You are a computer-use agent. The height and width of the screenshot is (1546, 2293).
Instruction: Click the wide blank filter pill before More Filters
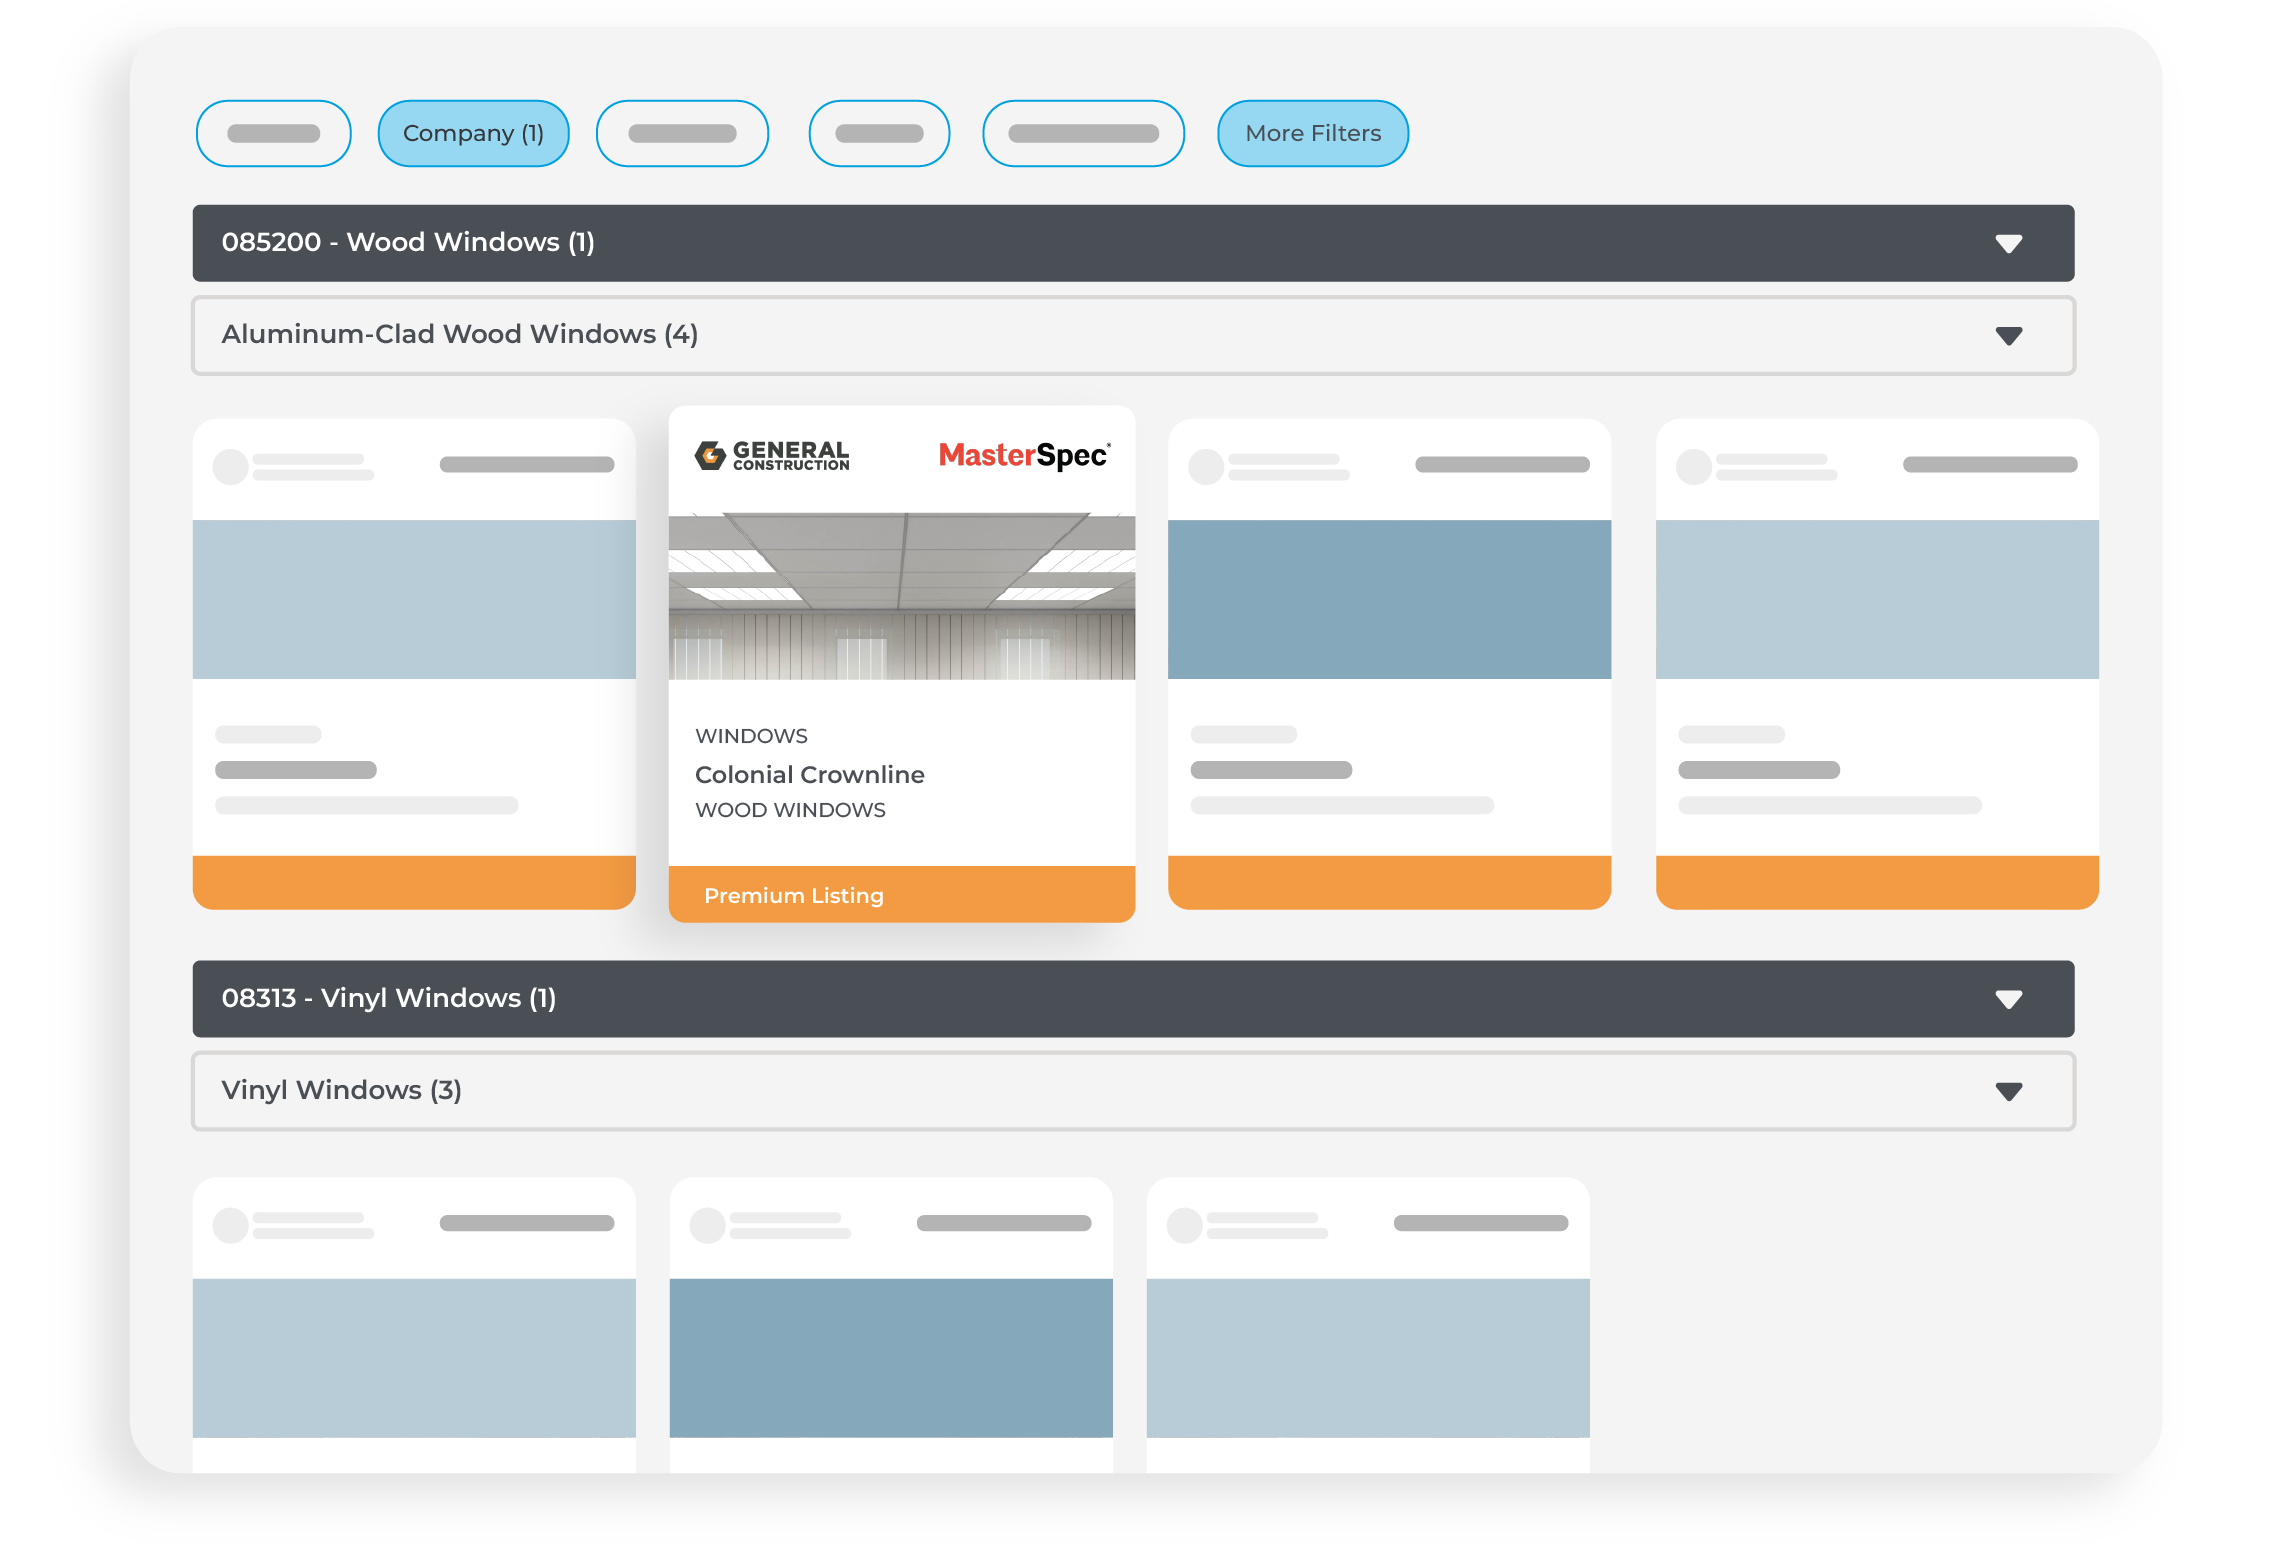(x=1083, y=133)
